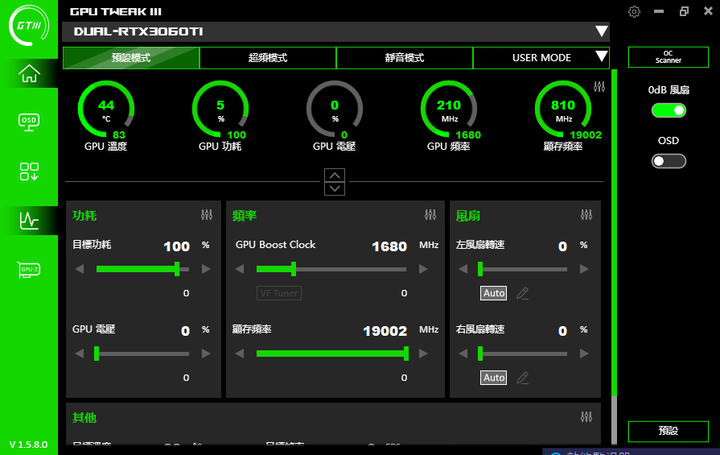Image resolution: width=720 pixels, height=455 pixels.
Task: Click the GPU 頻率 gauge
Action: coord(449,109)
